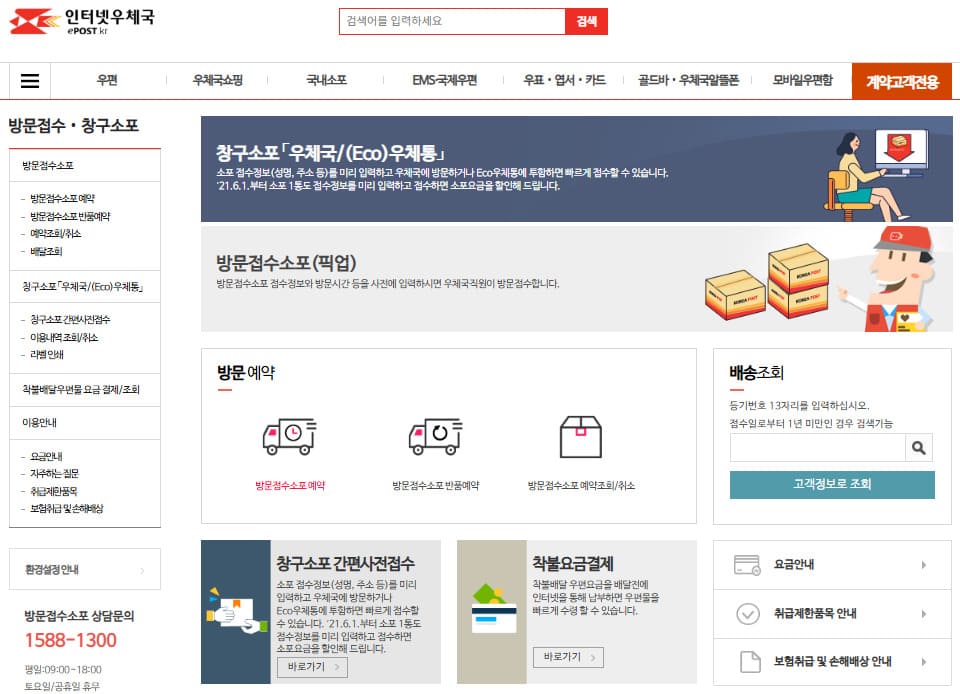Viewport: 960px width, 694px height.
Task: Click the money and card payment icon
Action: click(492, 609)
